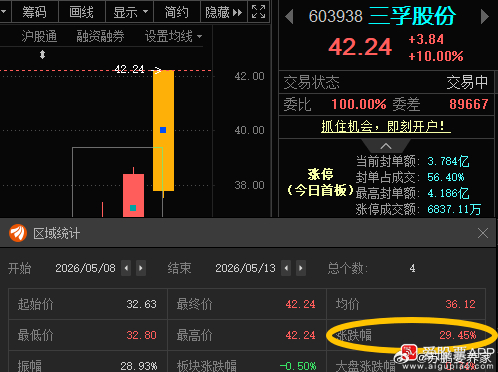This screenshot has width=498, height=372.
Task: Click the 筹码 toolbar button
Action: coord(35,12)
